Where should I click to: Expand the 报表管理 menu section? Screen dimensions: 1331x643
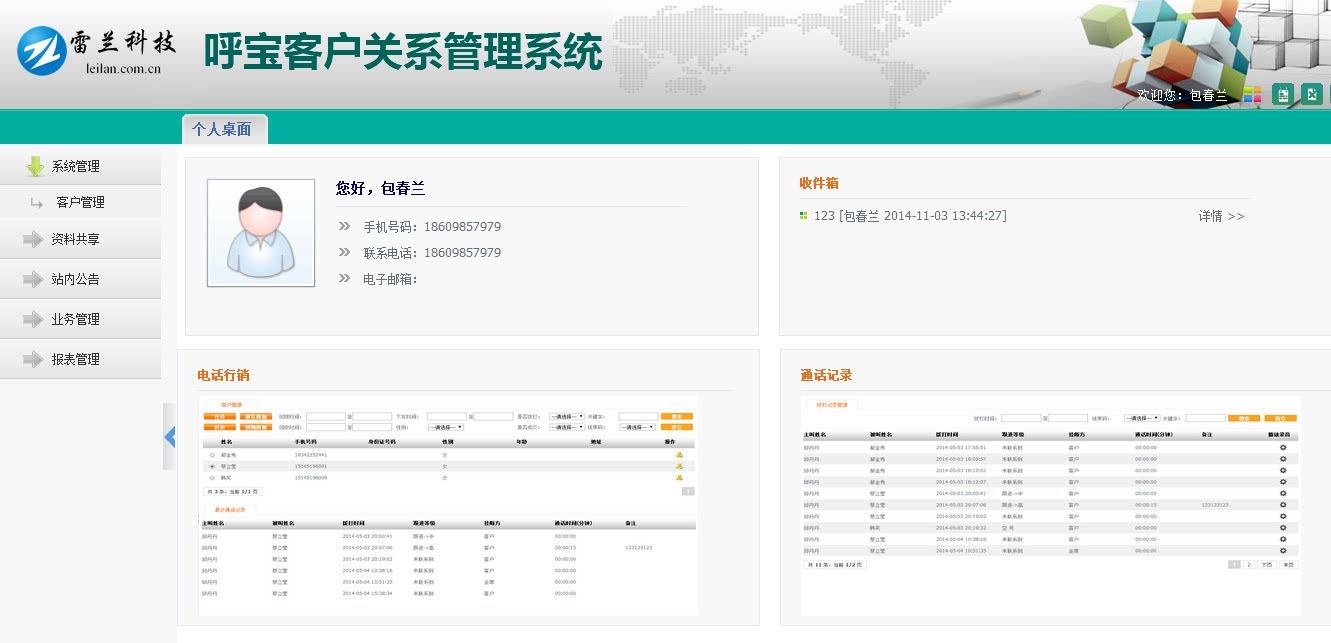coord(76,360)
